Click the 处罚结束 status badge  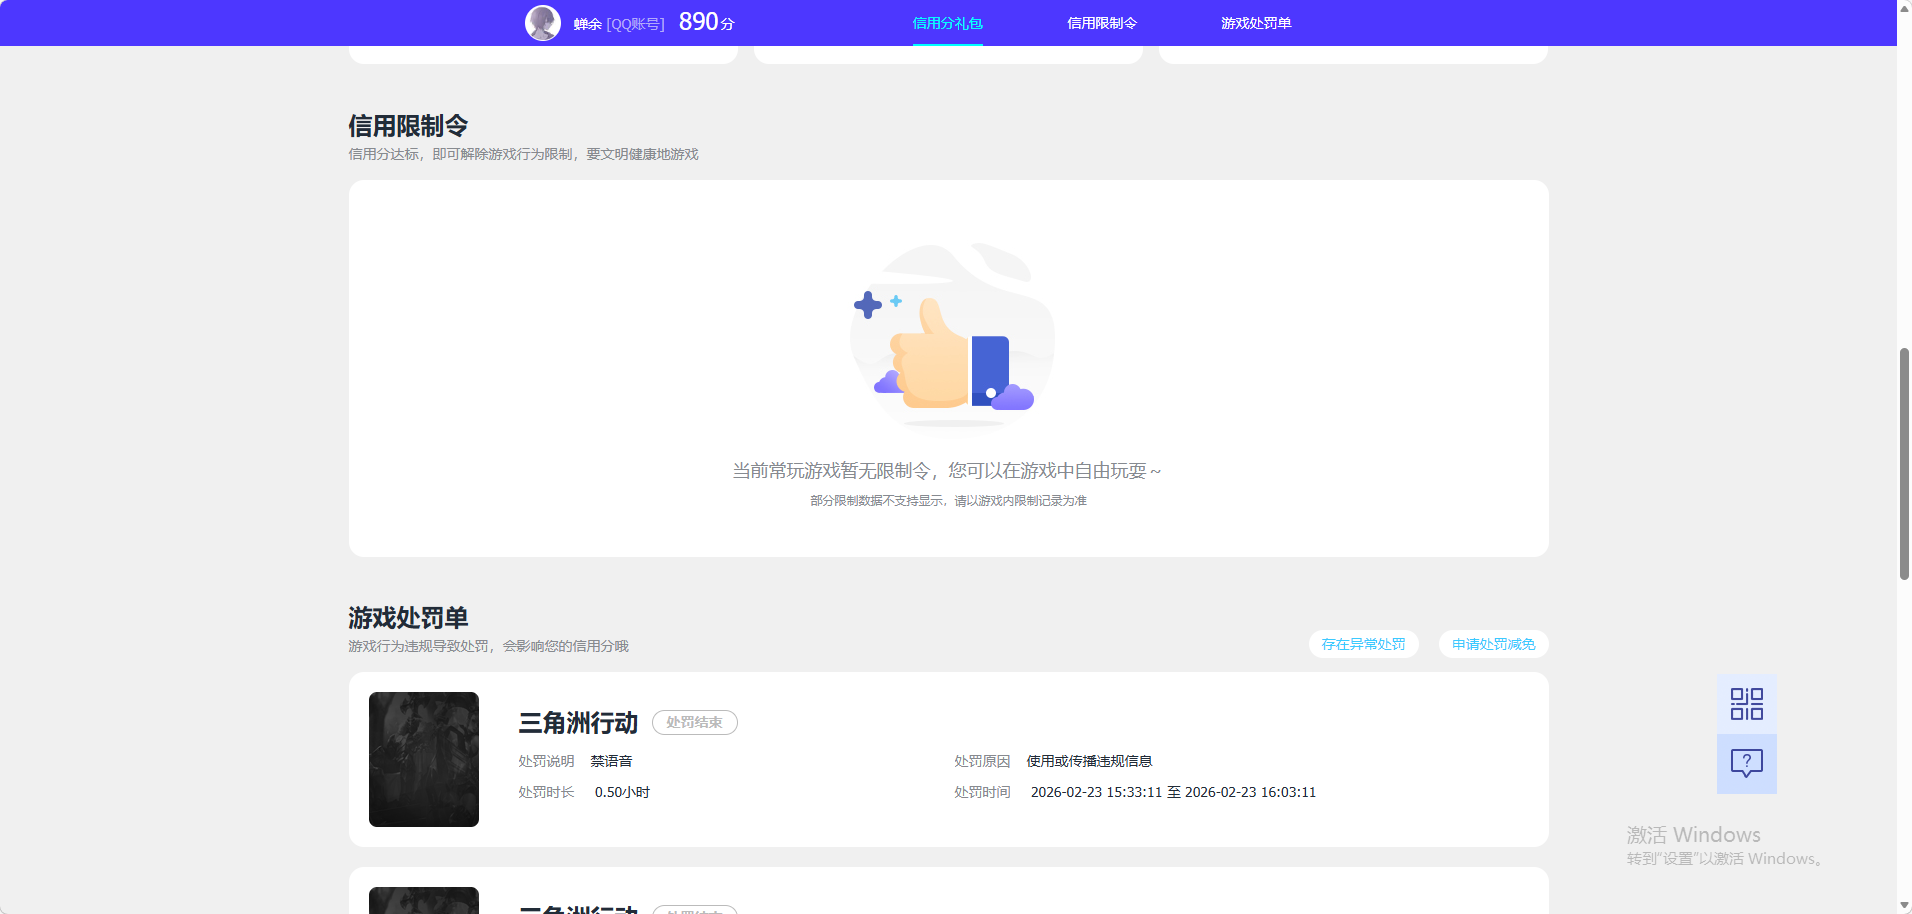click(x=694, y=722)
